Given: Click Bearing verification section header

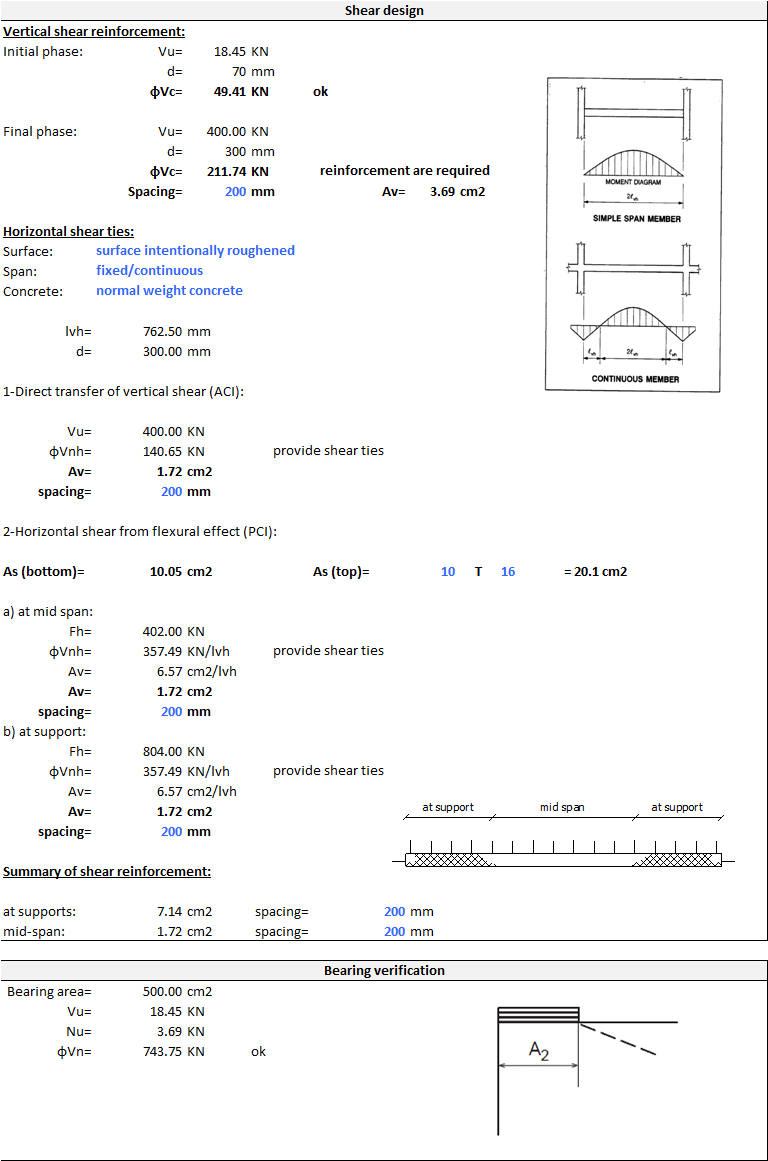Looking at the screenshot, I should 384,970.
